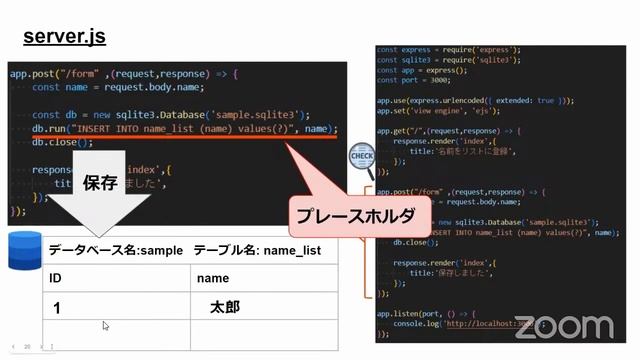
Task: Select the table cell containing 1
Action: pyautogui.click(x=116, y=306)
